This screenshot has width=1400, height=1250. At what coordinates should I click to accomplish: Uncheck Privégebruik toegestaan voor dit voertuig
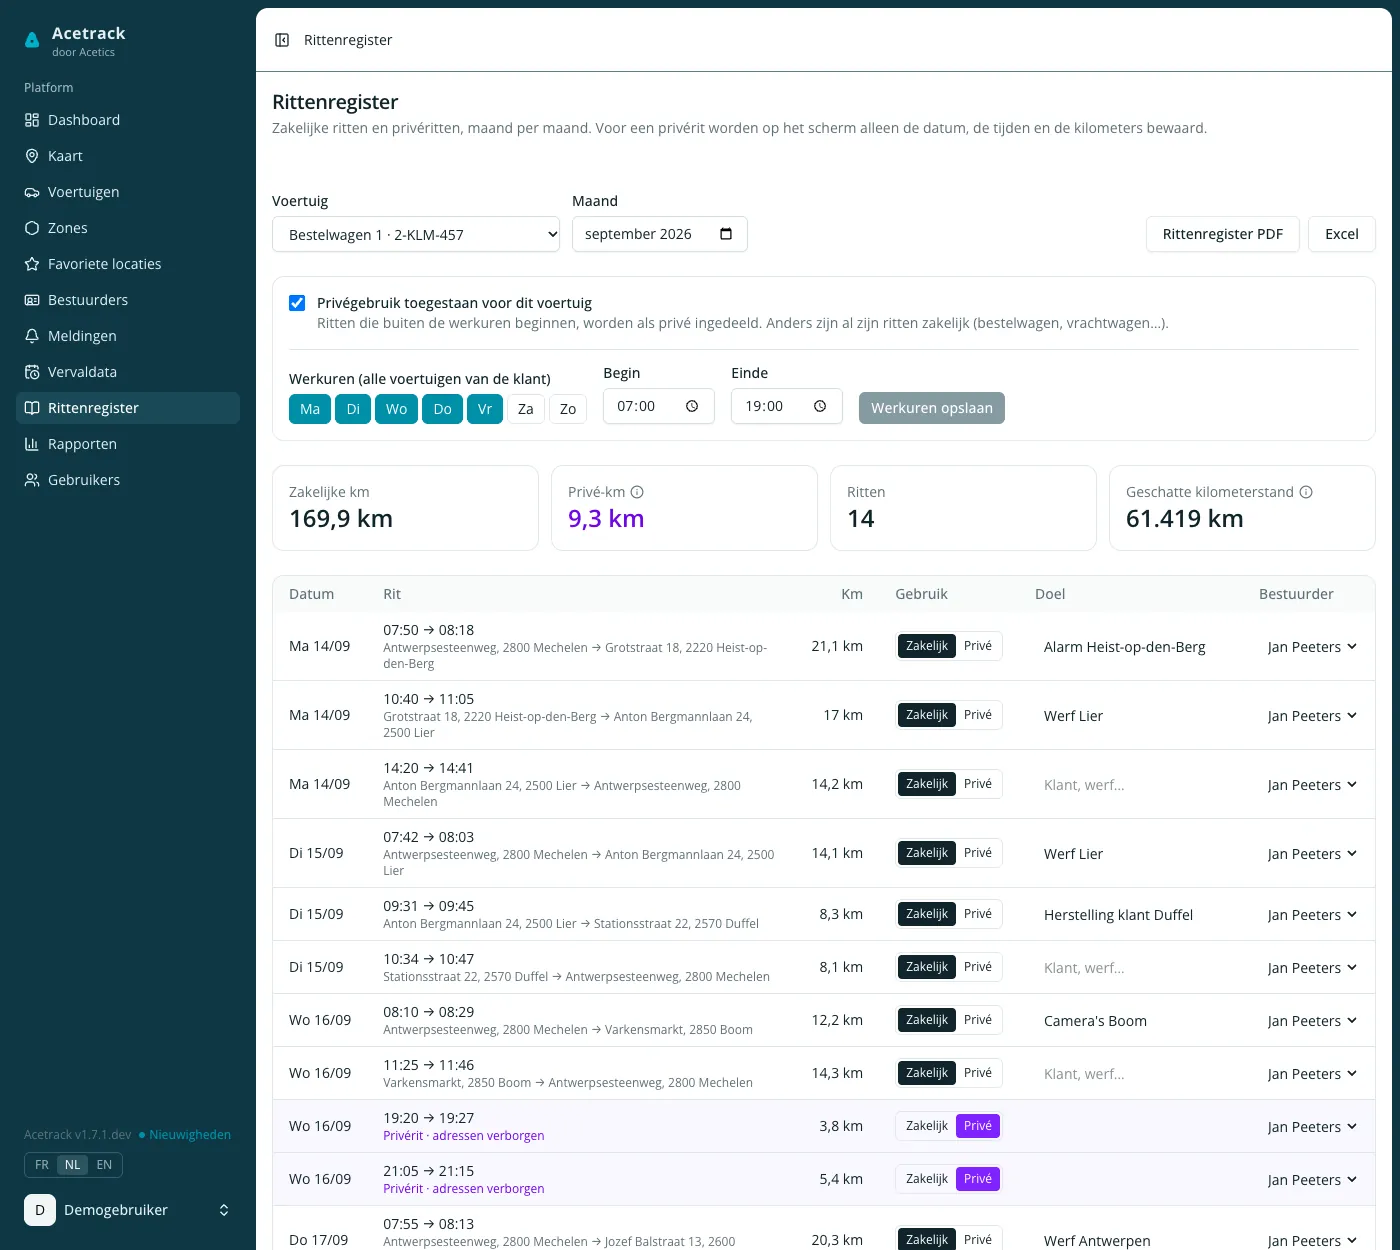297,303
